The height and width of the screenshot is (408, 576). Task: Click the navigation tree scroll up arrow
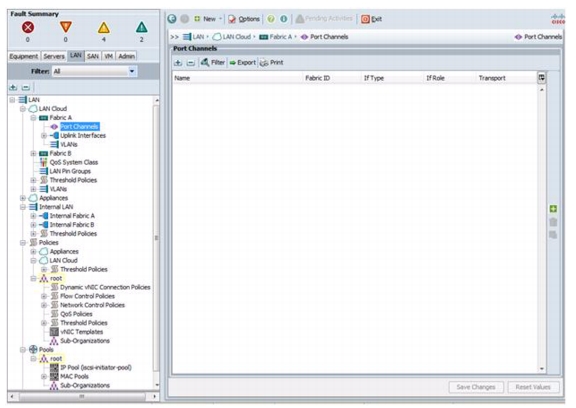tap(157, 100)
